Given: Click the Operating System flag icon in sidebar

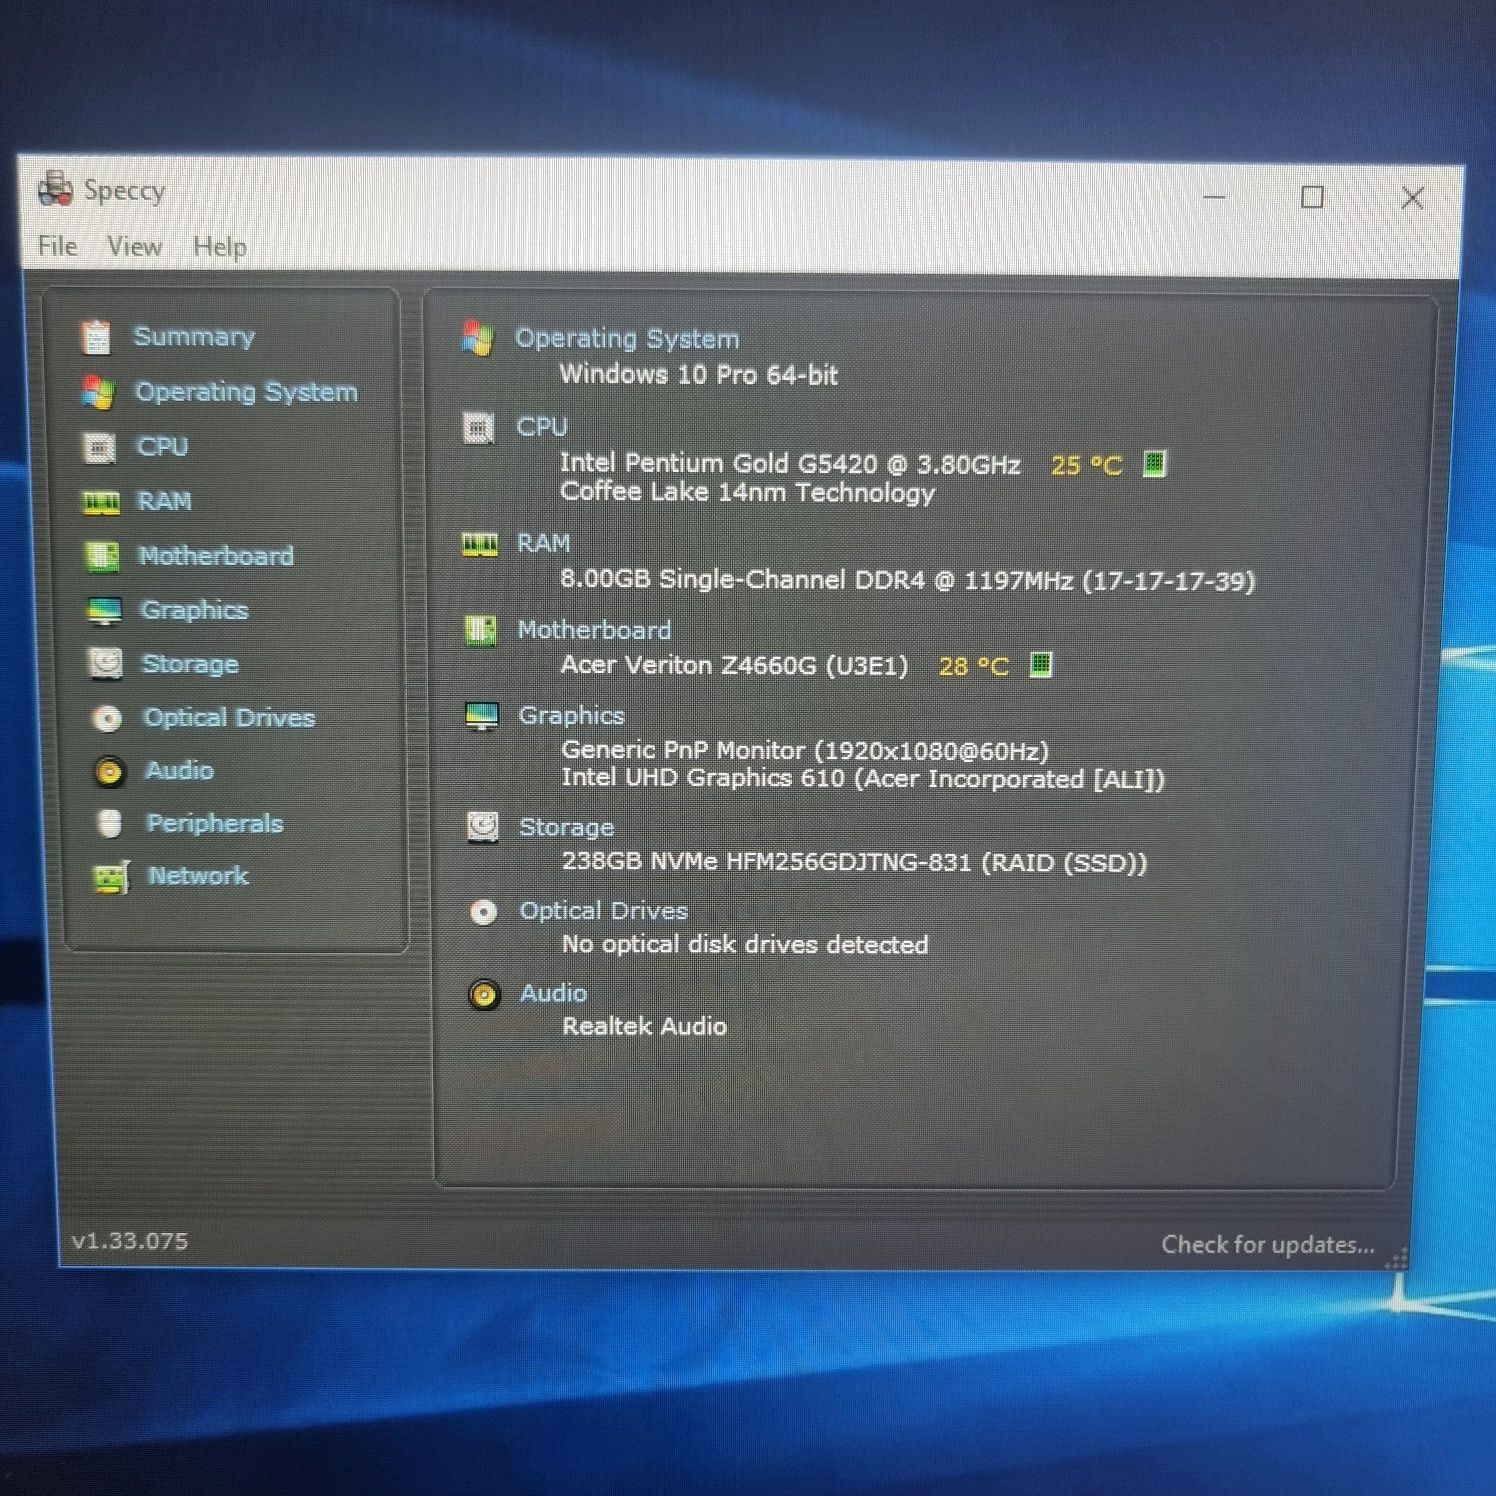Looking at the screenshot, I should pos(98,392).
